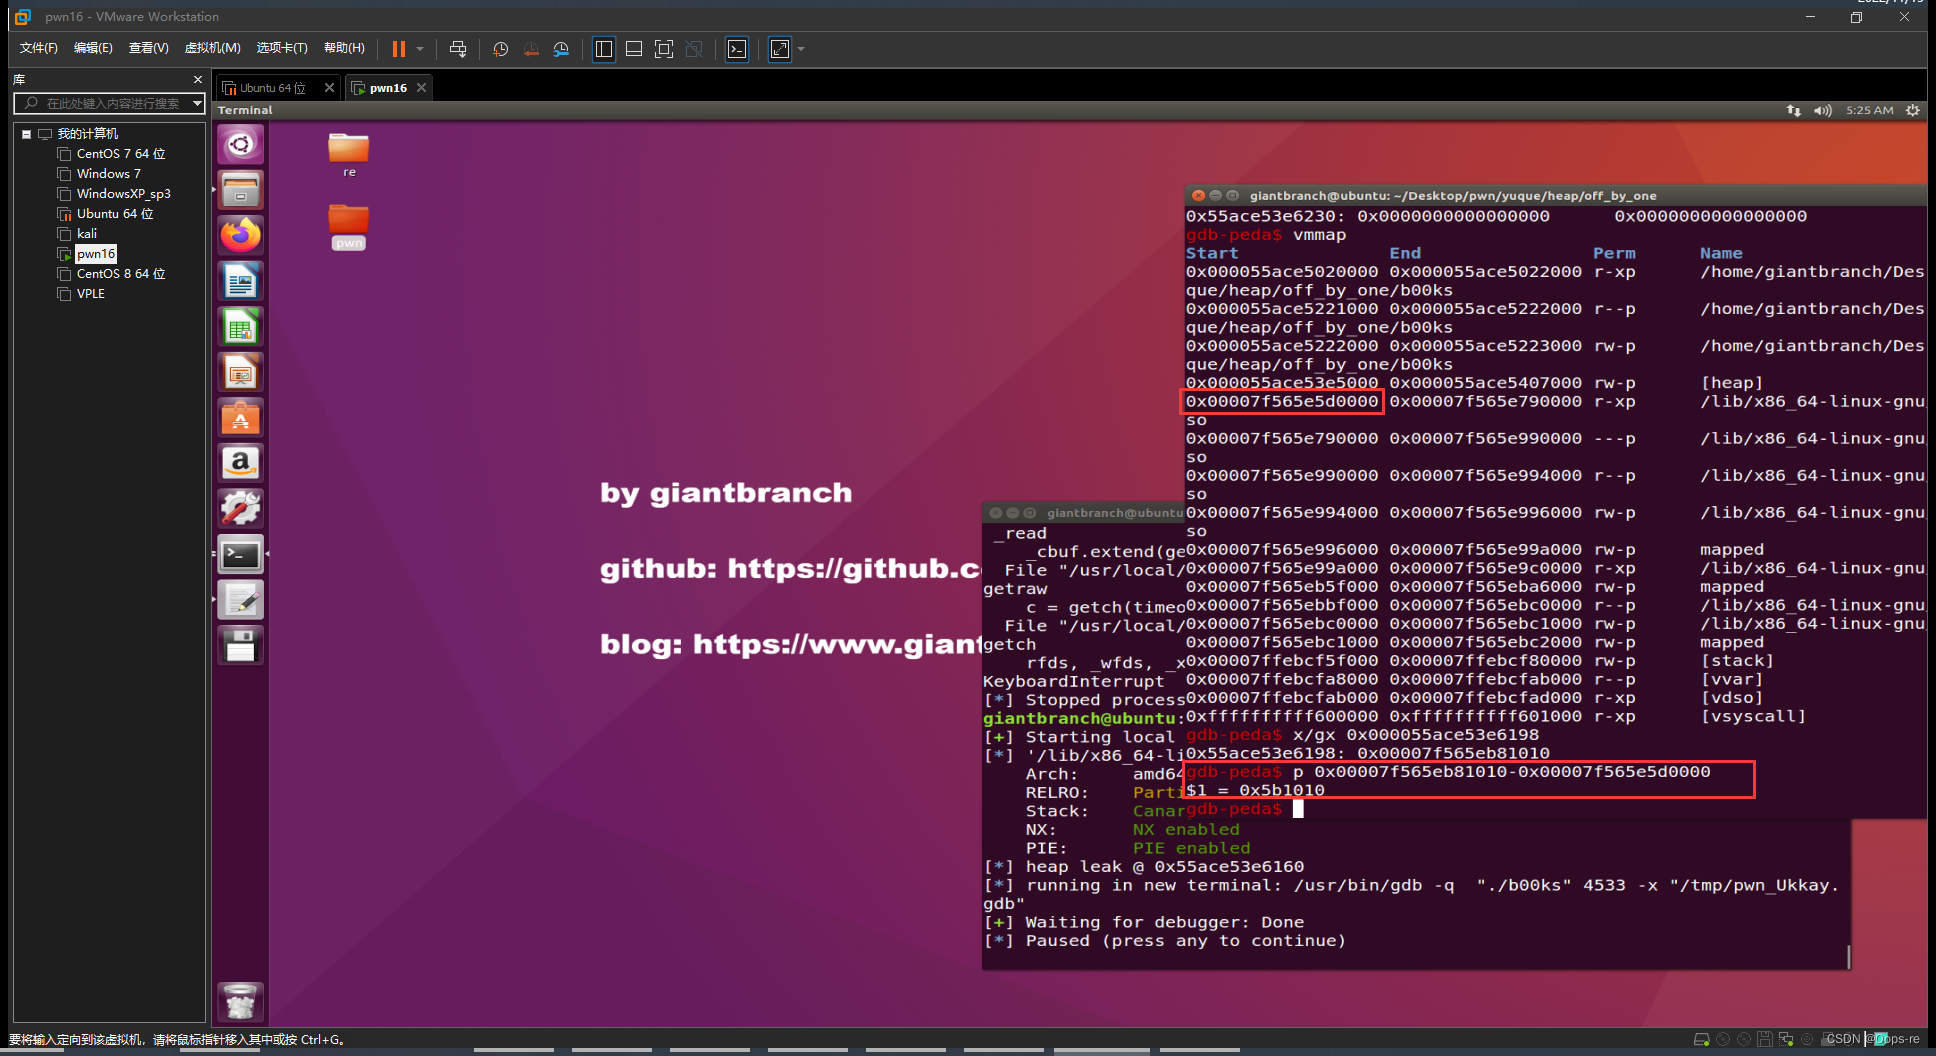
Task: Click the scrollbar of the rear terminal window
Action: click(1848, 957)
